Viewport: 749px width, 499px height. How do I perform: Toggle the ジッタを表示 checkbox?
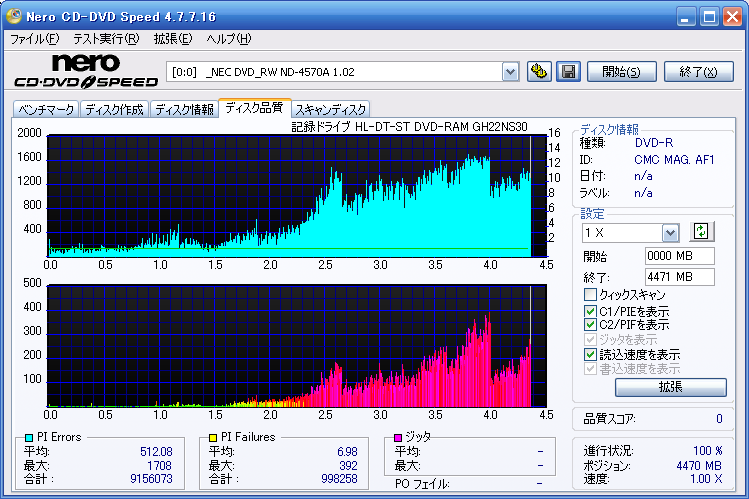[590, 340]
